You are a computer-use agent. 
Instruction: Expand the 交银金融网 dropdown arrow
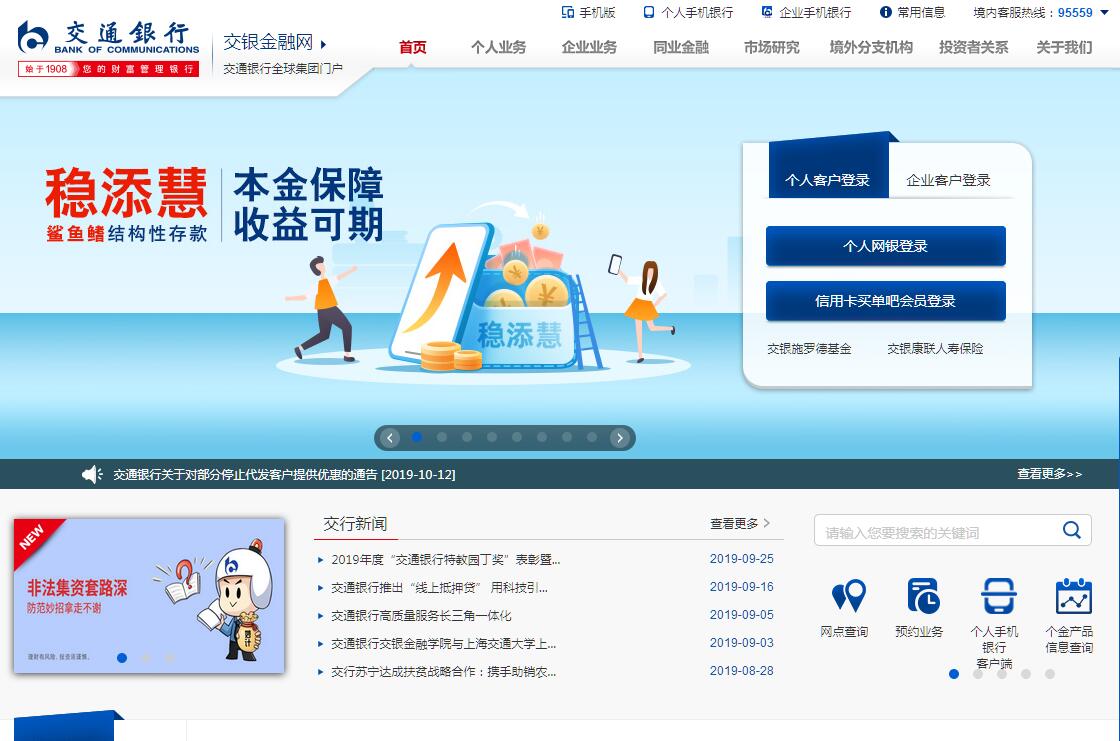[x=324, y=44]
